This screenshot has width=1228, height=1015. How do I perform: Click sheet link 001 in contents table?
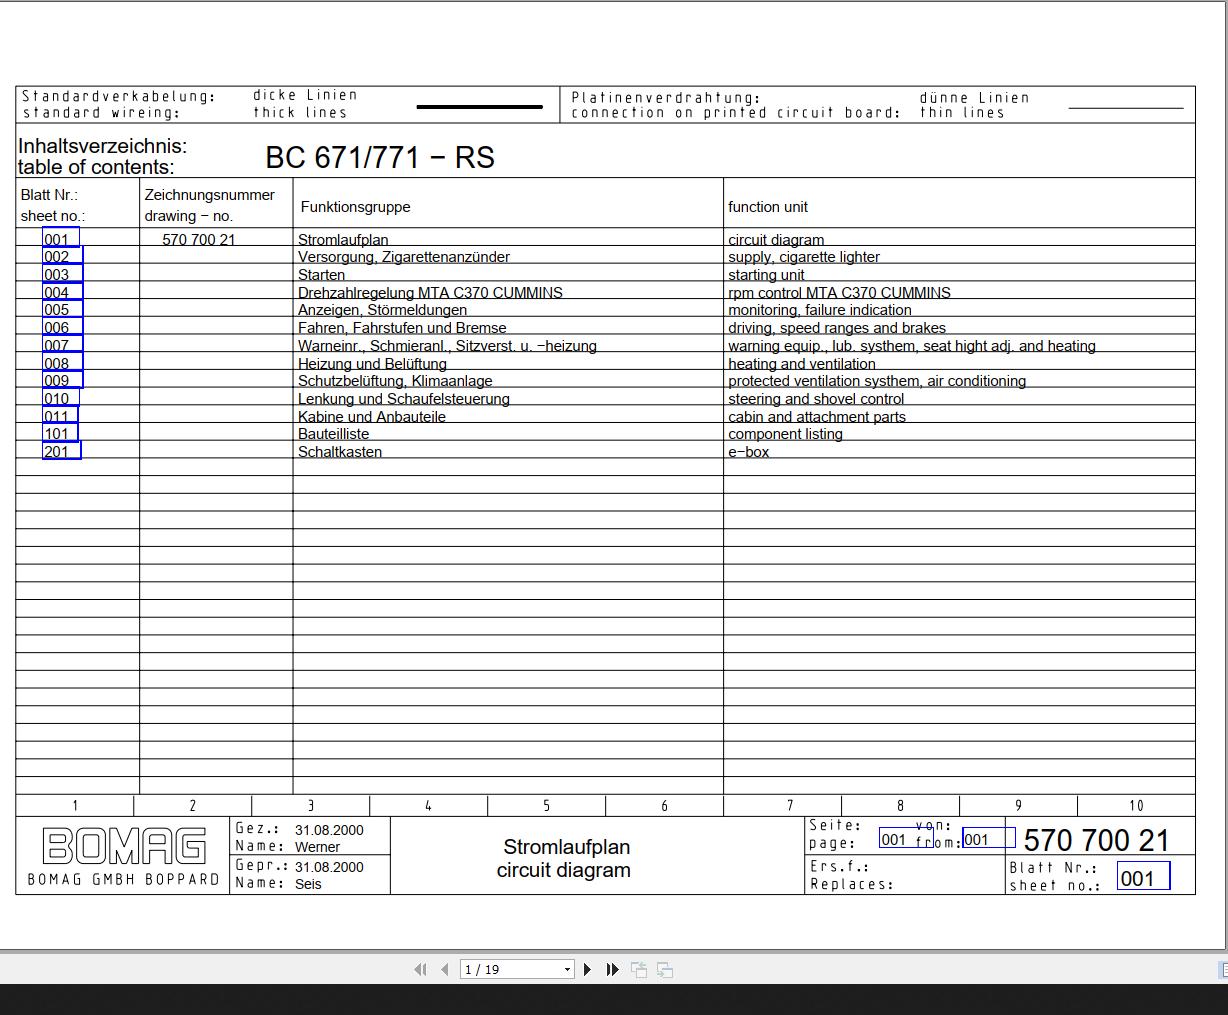[x=60, y=238]
